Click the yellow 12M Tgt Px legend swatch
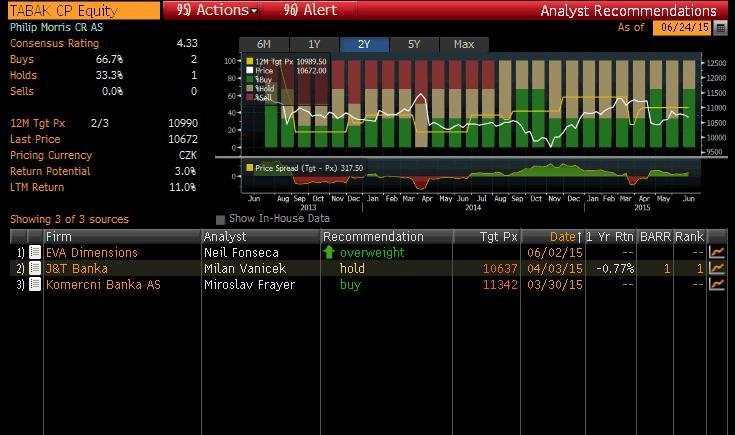Image resolution: width=735 pixels, height=435 pixels. (x=250, y=61)
